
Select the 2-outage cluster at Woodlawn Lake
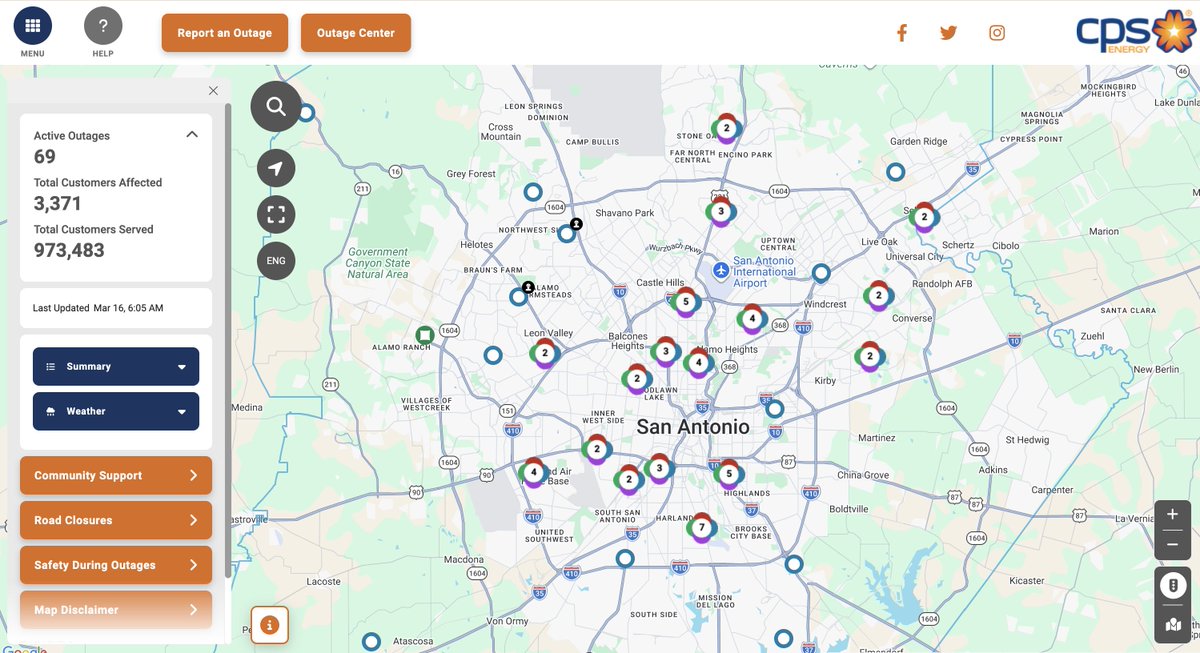636,378
